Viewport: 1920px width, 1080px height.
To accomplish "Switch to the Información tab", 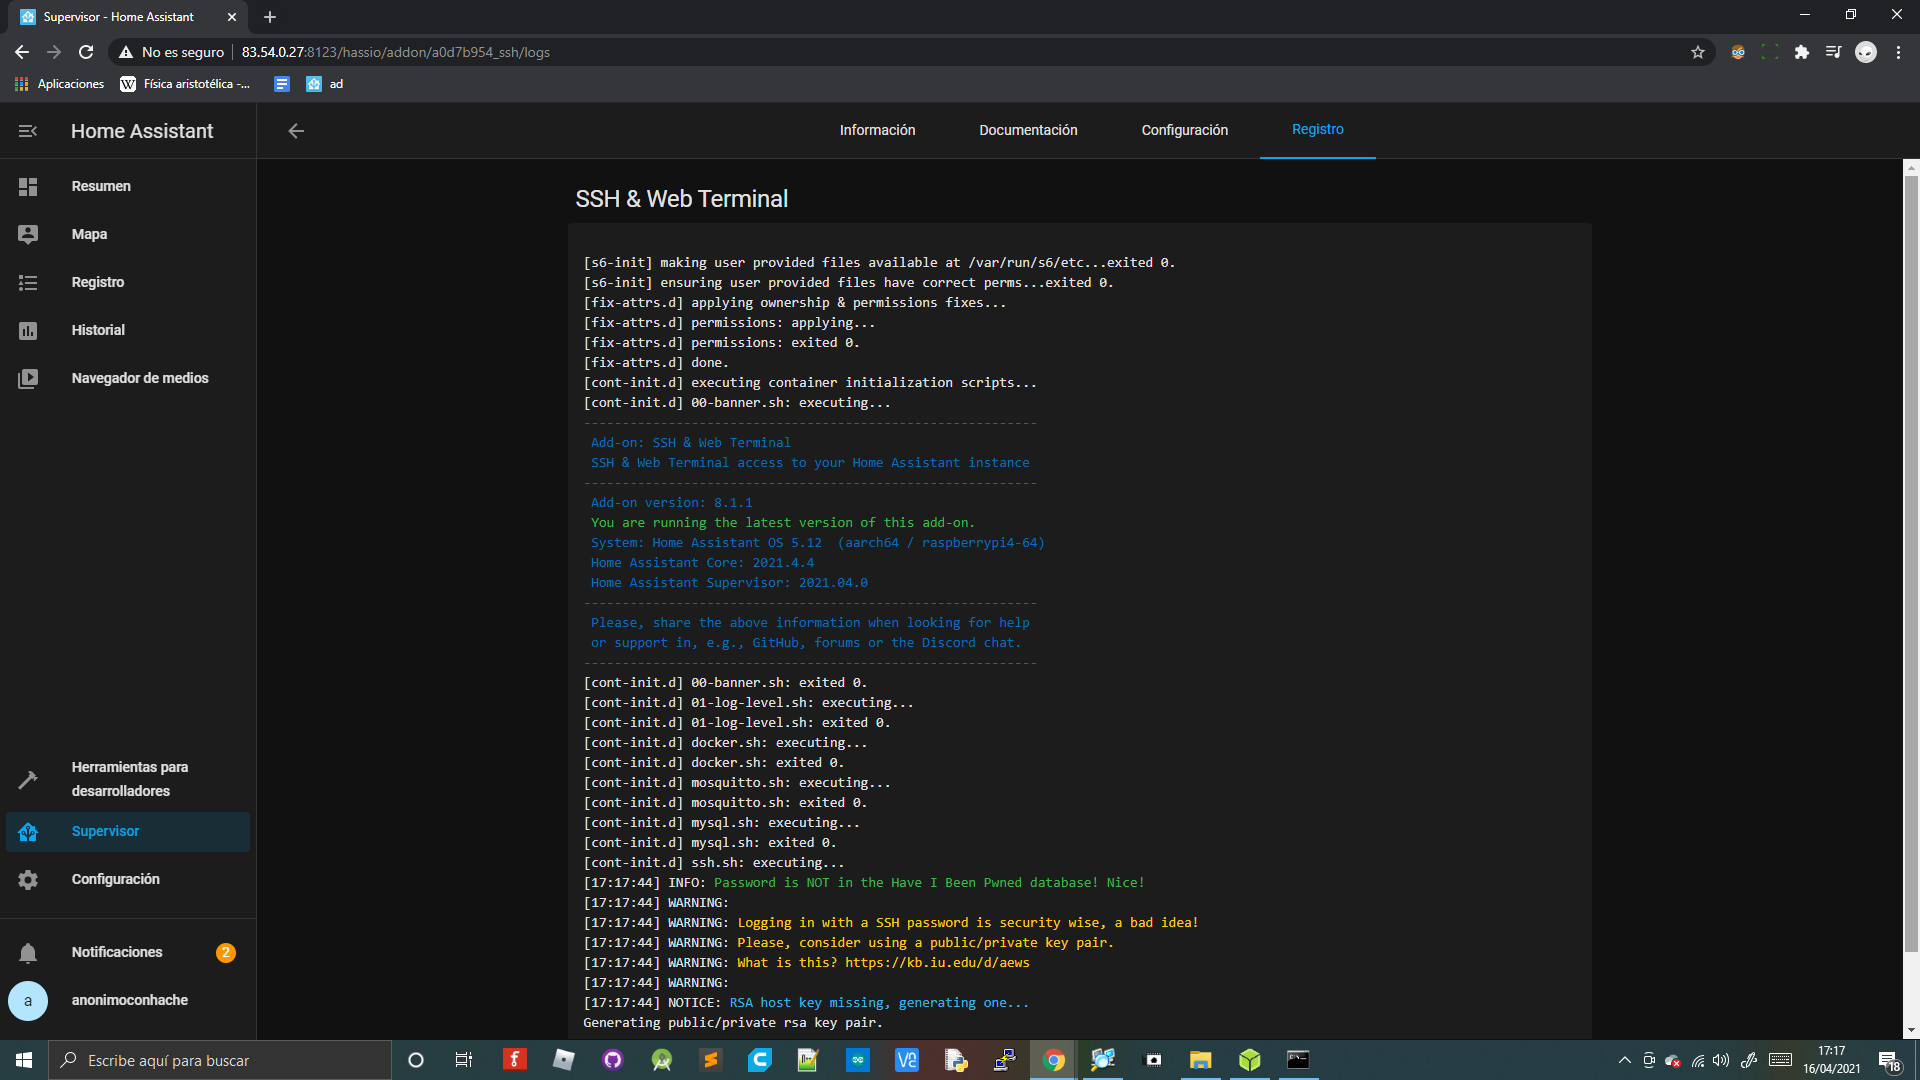I will tap(877, 130).
